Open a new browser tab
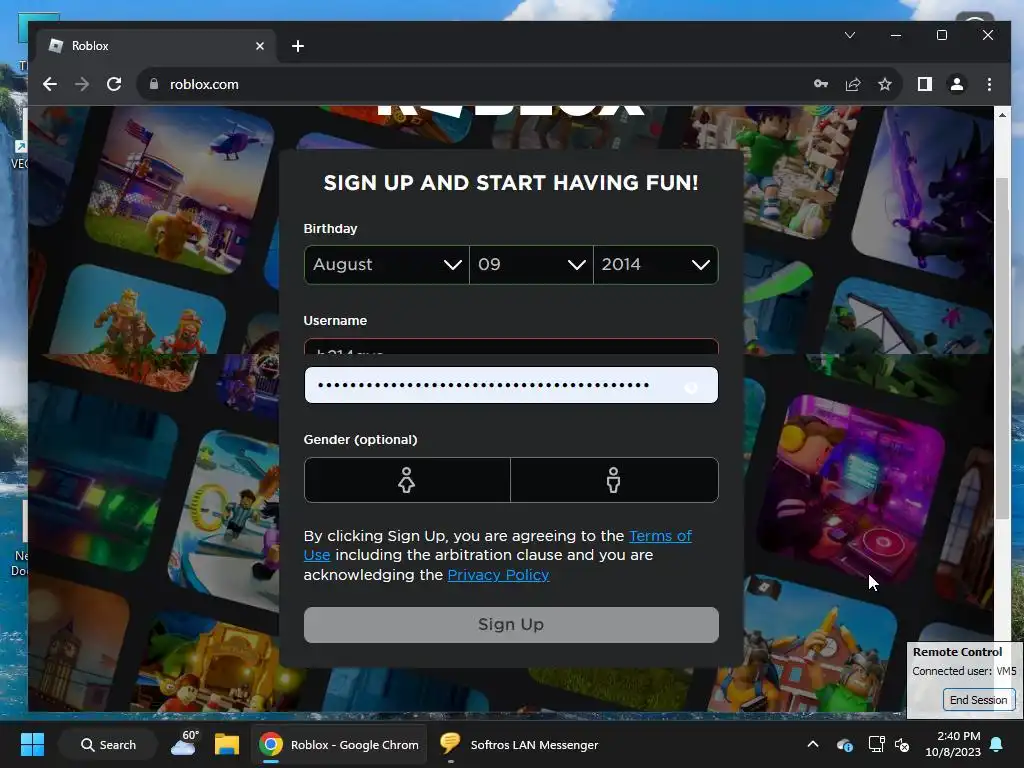 (298, 46)
